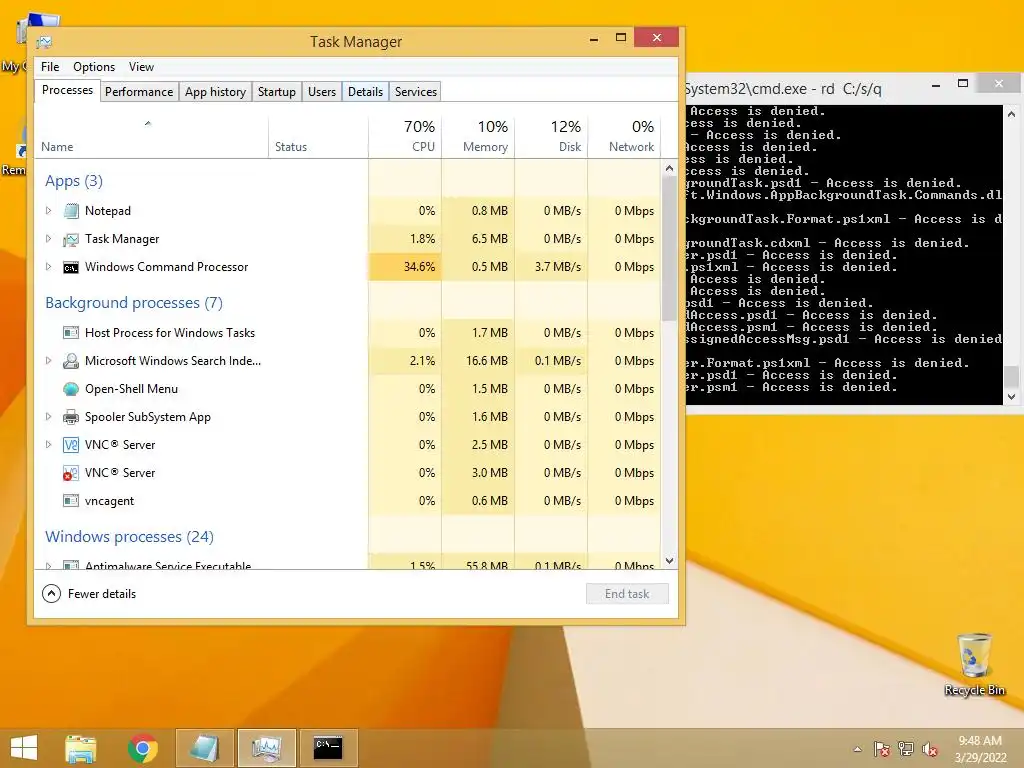
Task: Expand the Windows Command Processor row
Action: pos(48,267)
